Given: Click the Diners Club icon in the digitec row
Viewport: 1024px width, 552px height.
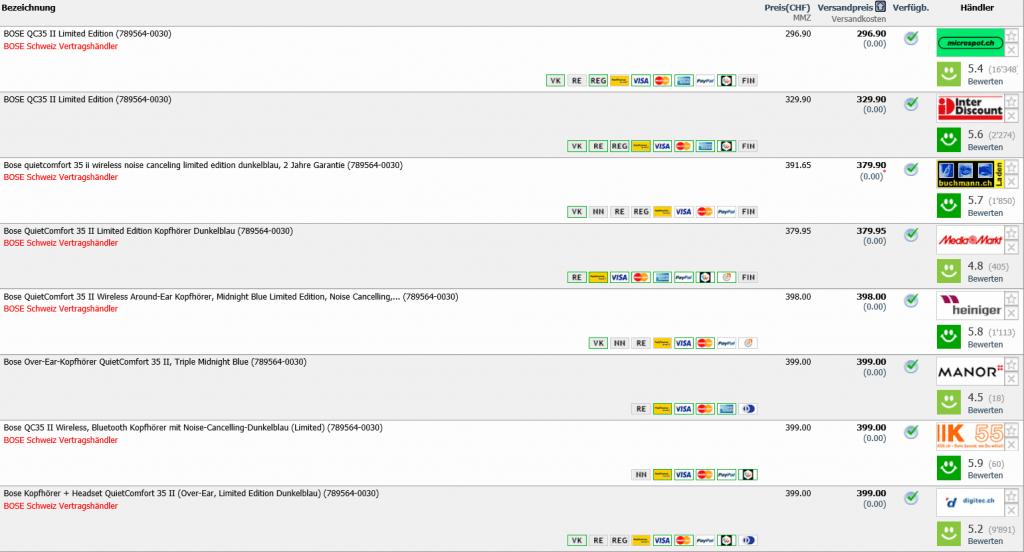Looking at the screenshot, I should point(749,540).
